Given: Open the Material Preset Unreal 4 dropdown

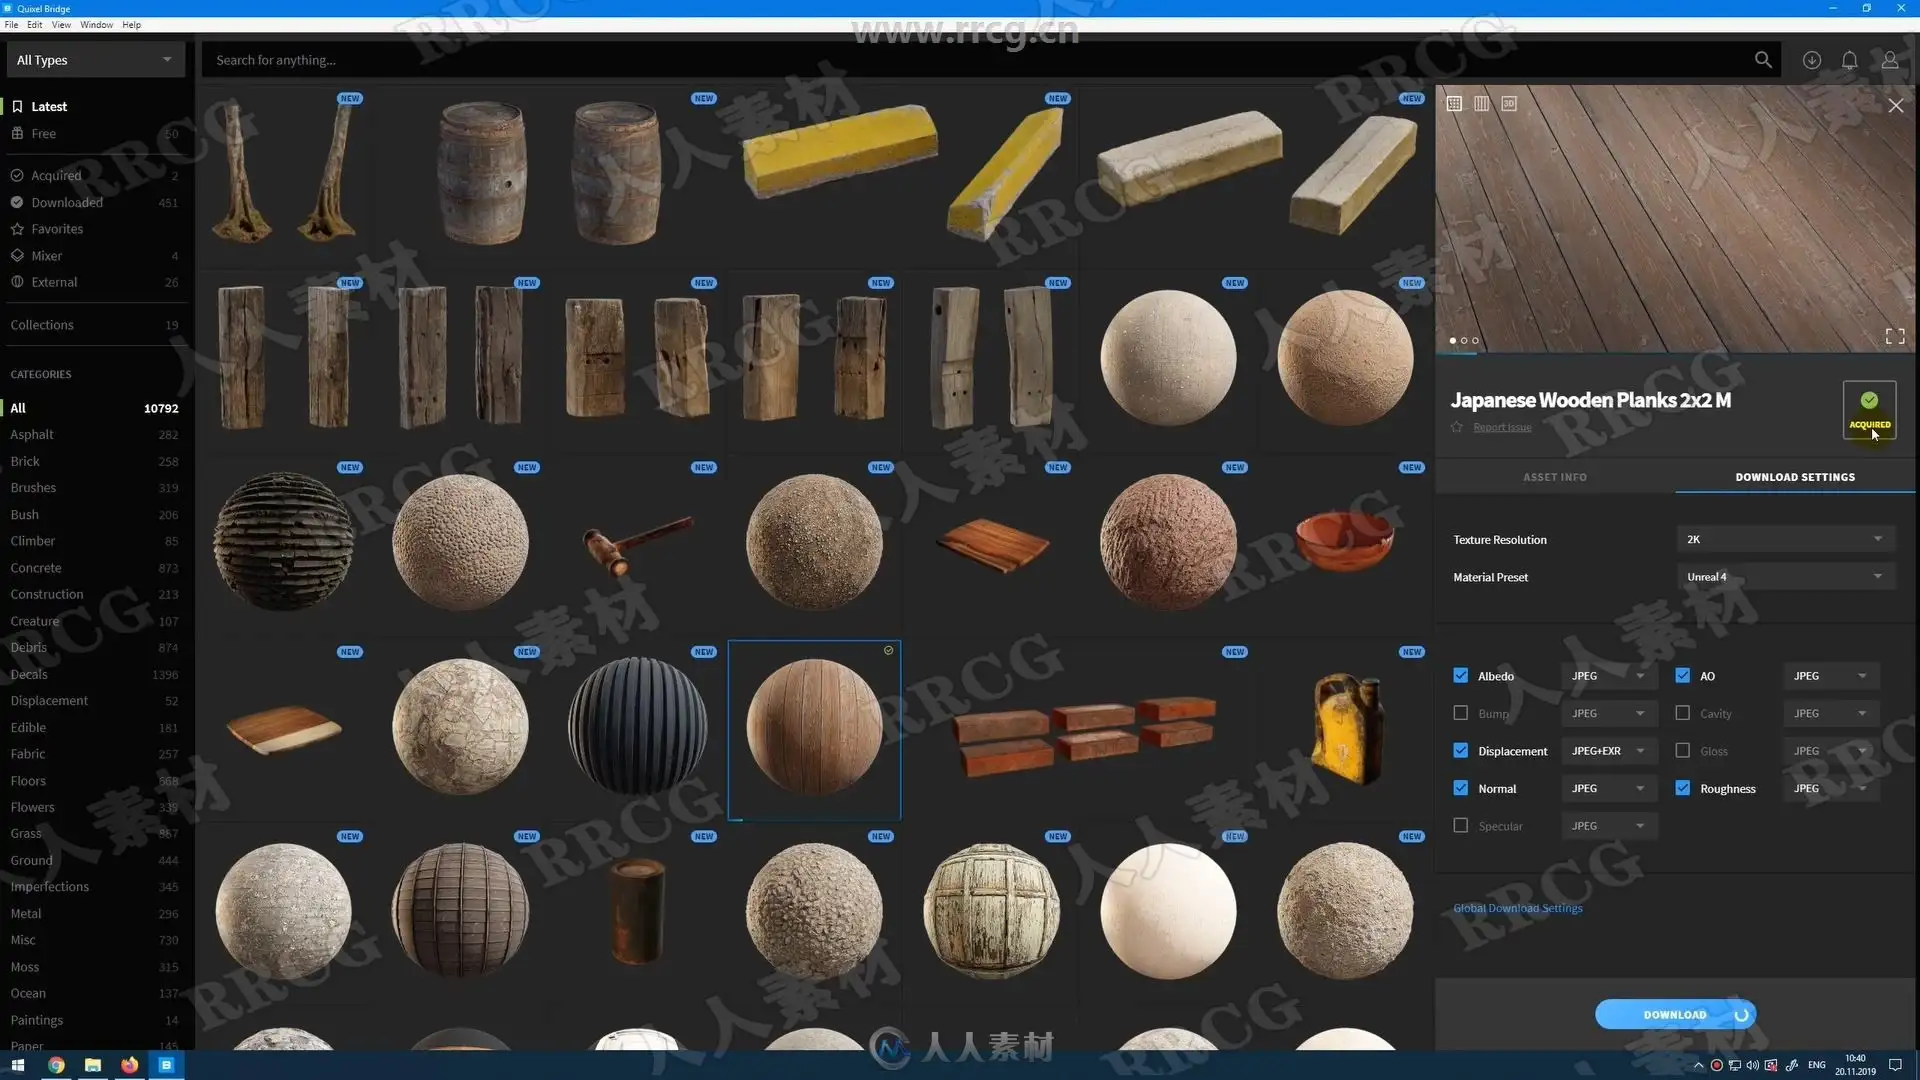Looking at the screenshot, I should [x=1785, y=577].
